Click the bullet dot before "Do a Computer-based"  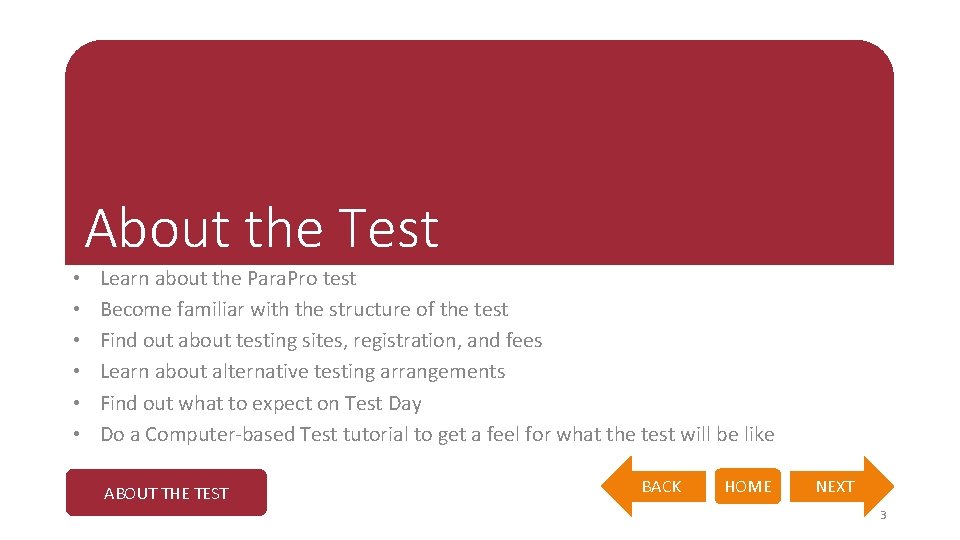[x=75, y=435]
